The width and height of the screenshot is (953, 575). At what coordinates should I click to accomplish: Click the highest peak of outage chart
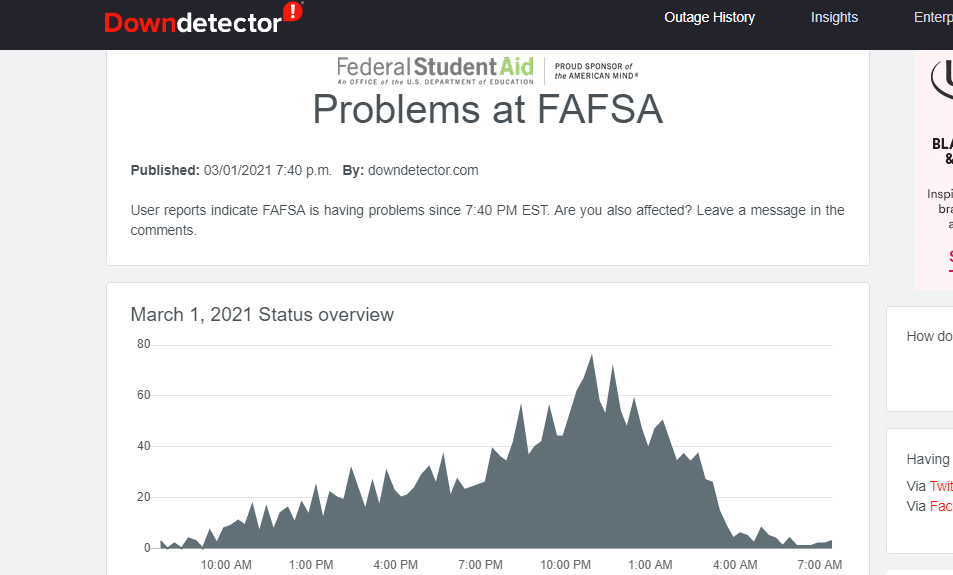592,357
